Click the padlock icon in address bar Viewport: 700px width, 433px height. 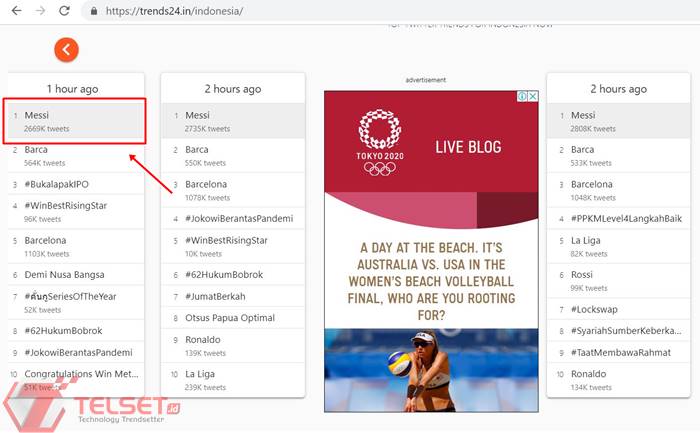tap(94, 11)
